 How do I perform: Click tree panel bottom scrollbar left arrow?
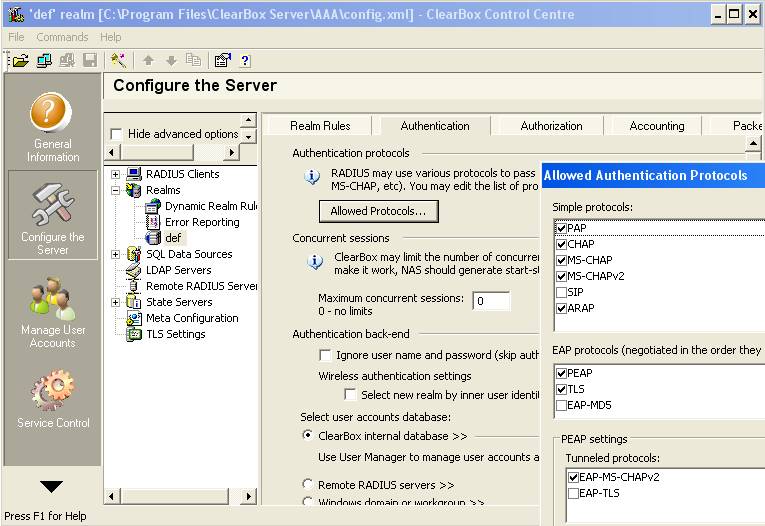pyautogui.click(x=112, y=496)
